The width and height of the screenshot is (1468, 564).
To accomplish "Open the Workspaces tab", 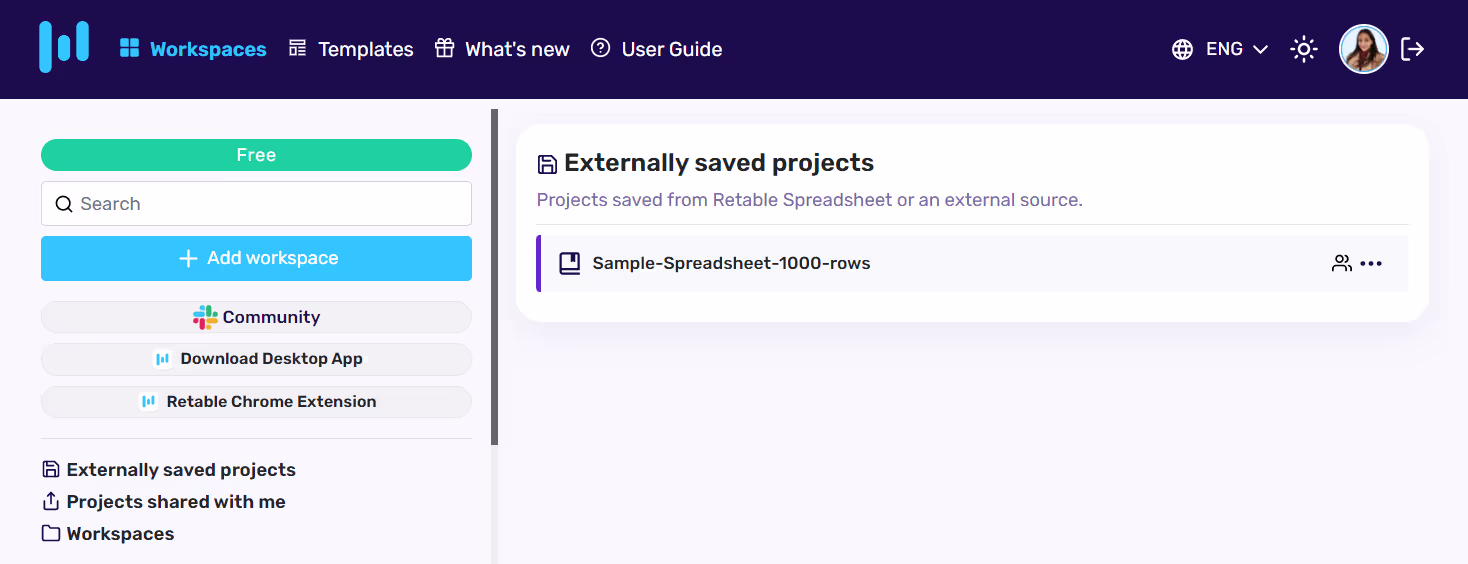I will click(x=193, y=49).
